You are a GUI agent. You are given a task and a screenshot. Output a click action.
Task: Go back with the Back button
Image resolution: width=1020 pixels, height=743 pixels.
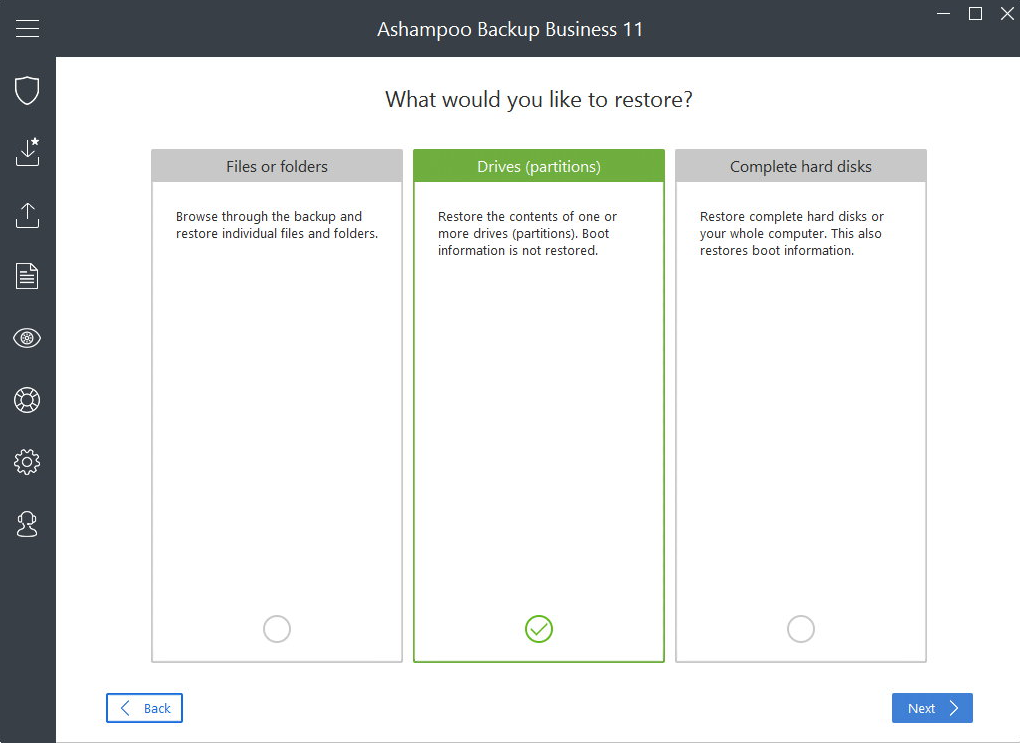point(144,708)
